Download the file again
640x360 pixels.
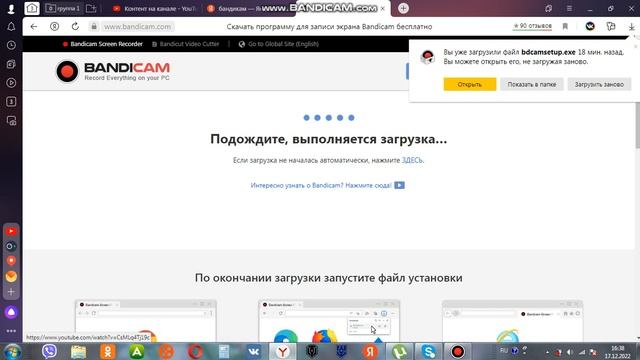coord(599,84)
